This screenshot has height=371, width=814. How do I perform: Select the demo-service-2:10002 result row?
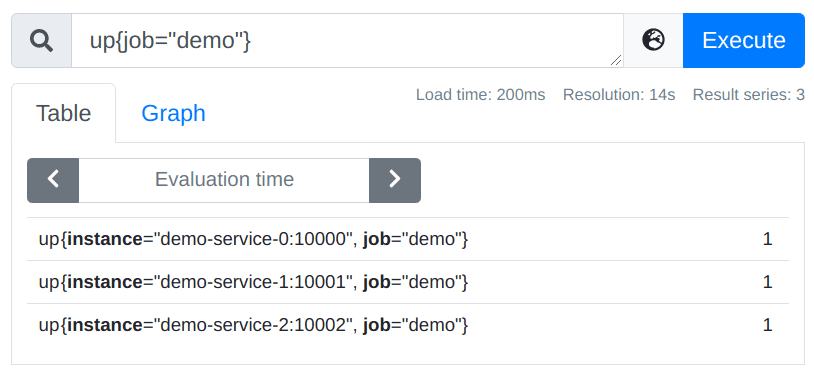coord(408,325)
